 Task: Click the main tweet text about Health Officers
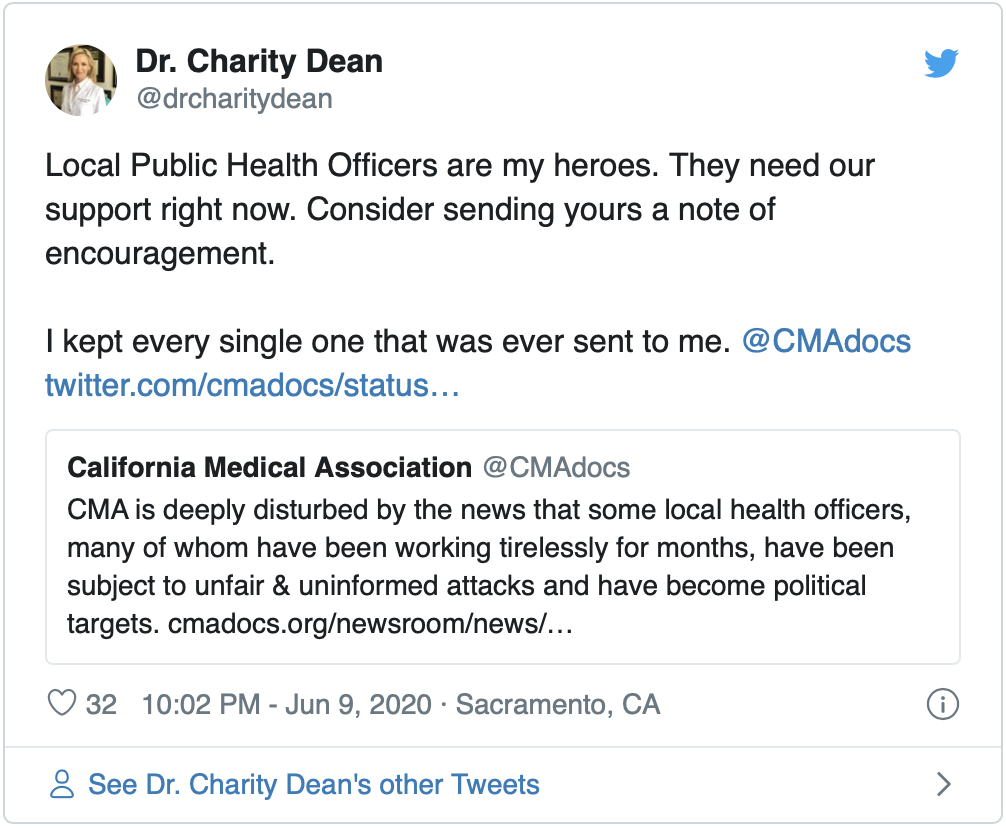460,208
